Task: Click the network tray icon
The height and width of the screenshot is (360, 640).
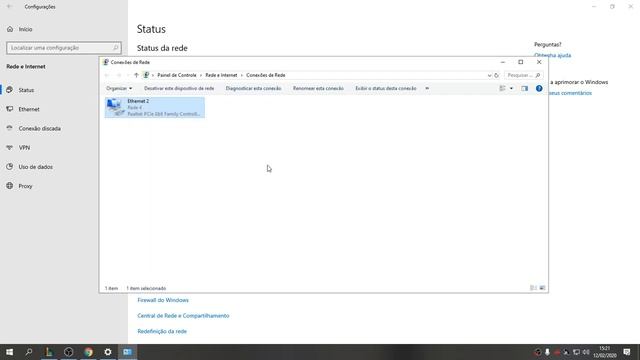Action: (x=576, y=352)
